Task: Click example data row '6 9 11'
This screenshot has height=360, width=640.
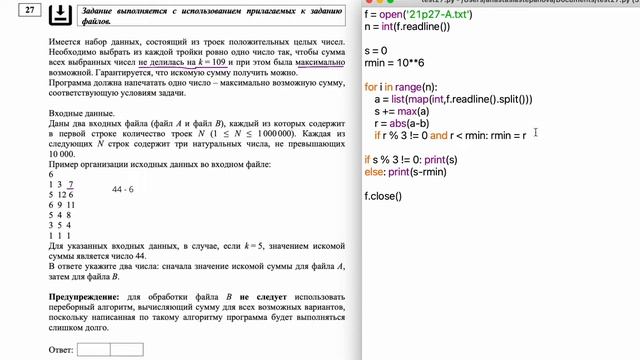Action: pos(62,205)
